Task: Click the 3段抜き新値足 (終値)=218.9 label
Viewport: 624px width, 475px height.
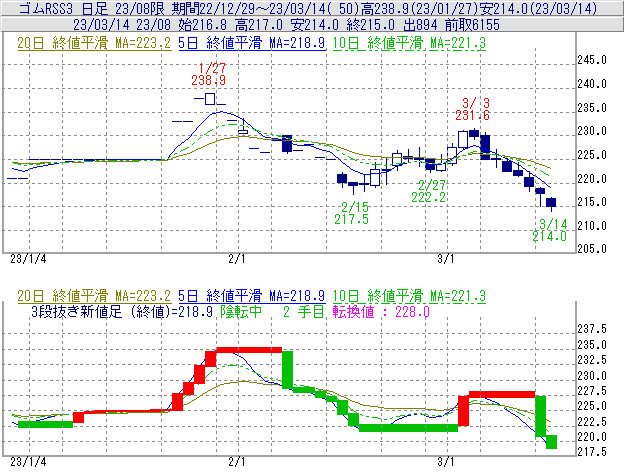Action: (122, 311)
